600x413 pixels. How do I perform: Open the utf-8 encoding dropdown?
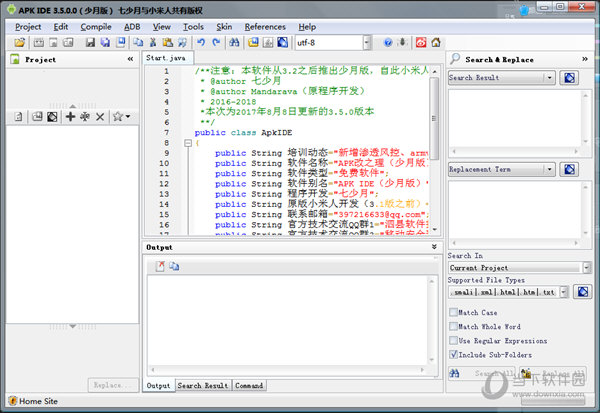[367, 42]
